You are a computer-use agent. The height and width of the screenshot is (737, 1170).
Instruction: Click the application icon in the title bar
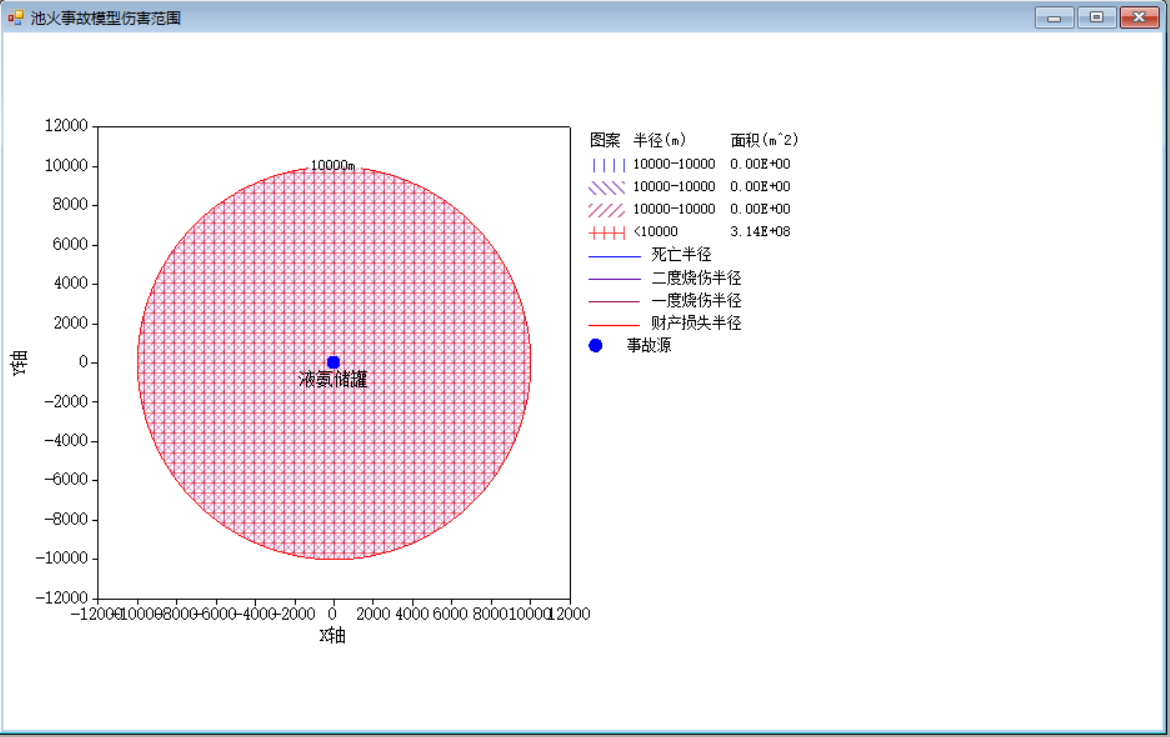click(x=16, y=17)
